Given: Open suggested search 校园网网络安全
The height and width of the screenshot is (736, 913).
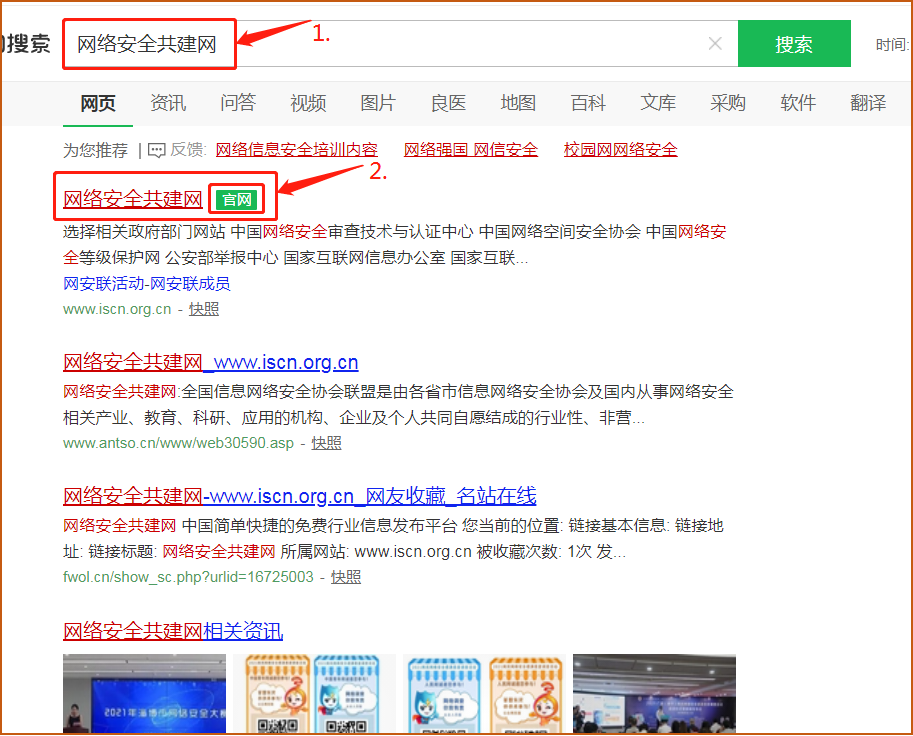Looking at the screenshot, I should pyautogui.click(x=620, y=150).
